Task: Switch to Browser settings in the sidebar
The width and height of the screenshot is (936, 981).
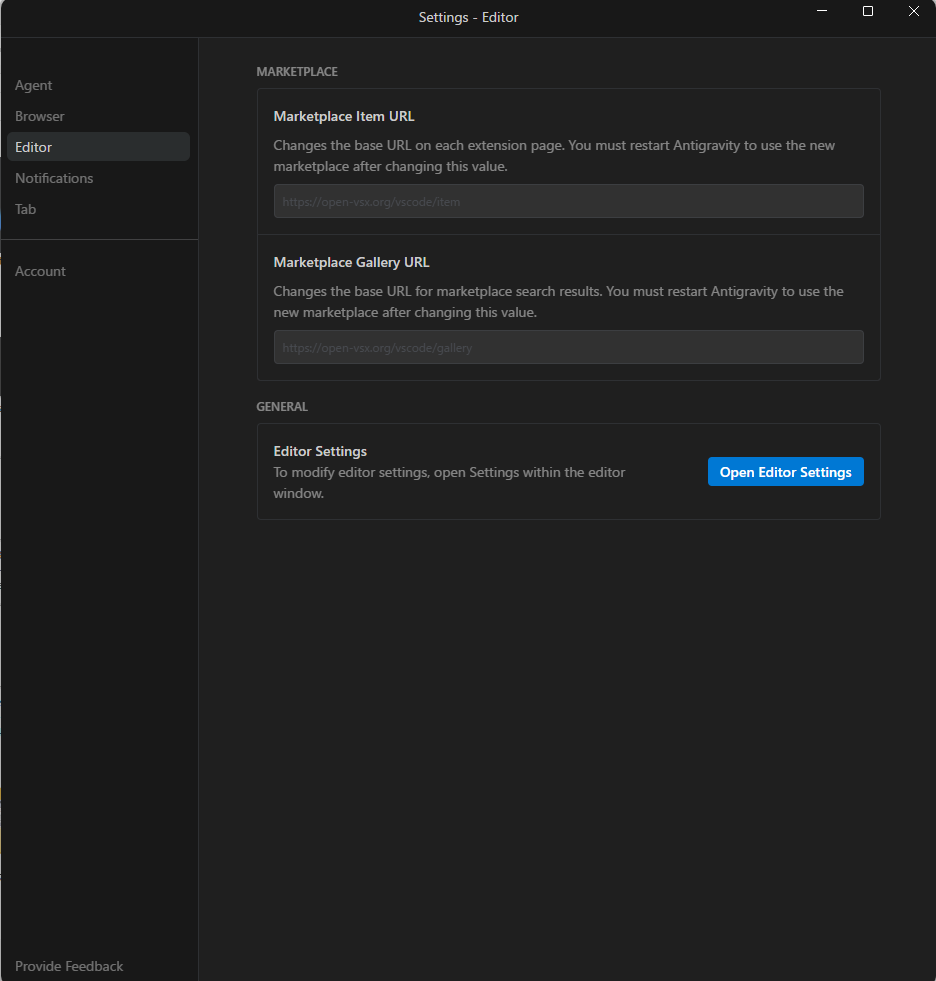Action: (x=40, y=117)
